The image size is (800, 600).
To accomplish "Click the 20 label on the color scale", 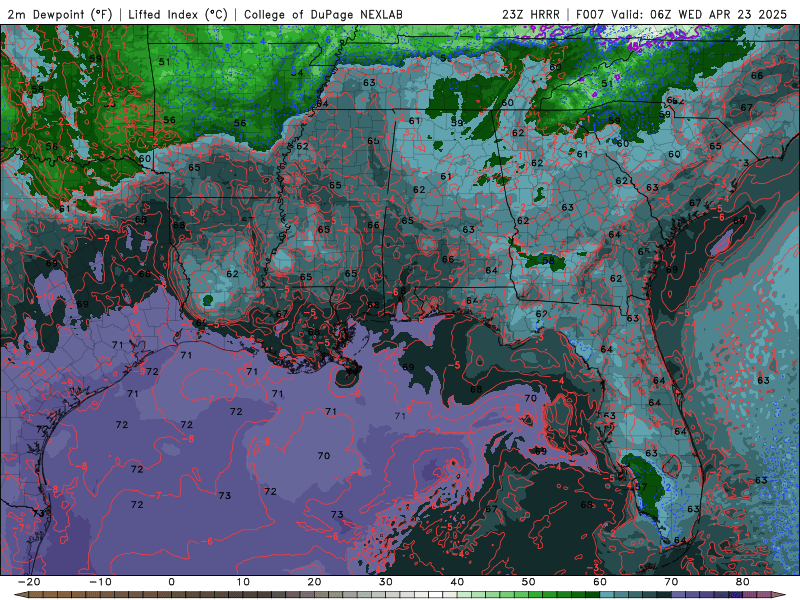I will coord(314,582).
